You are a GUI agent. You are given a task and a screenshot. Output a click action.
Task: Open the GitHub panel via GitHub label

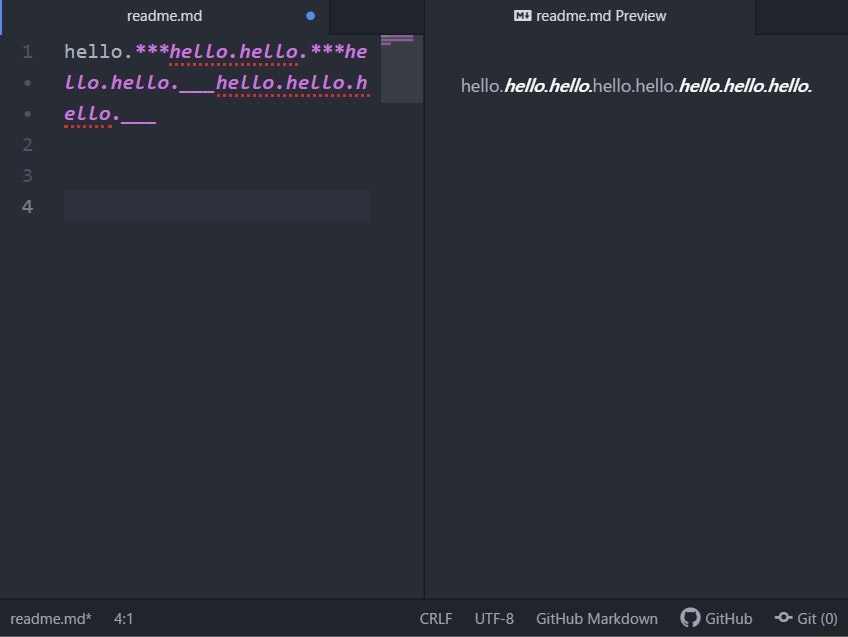pos(728,619)
